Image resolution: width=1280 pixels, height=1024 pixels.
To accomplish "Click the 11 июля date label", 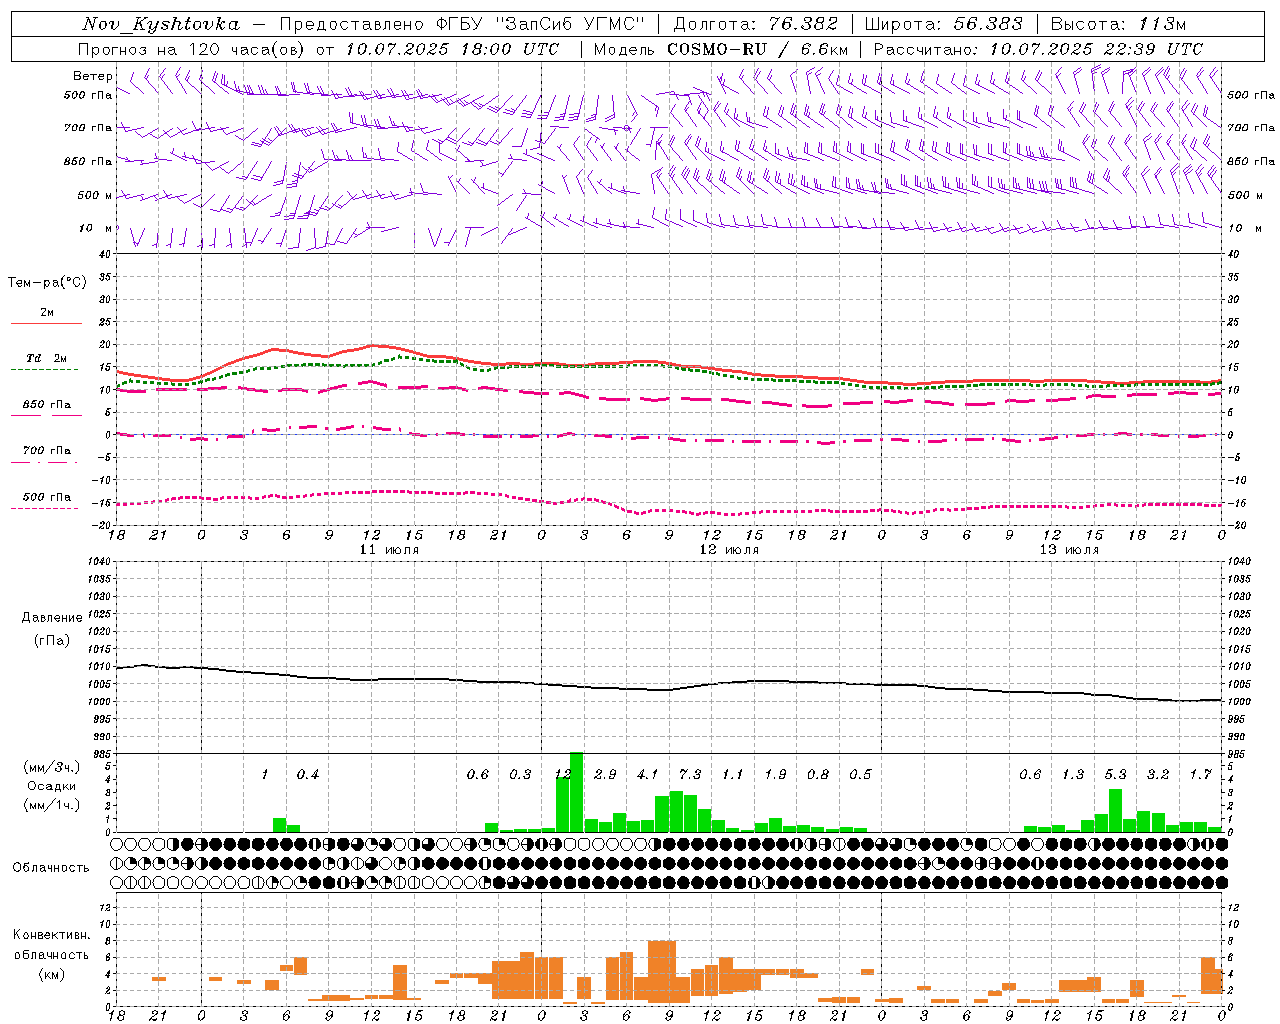I will (389, 550).
